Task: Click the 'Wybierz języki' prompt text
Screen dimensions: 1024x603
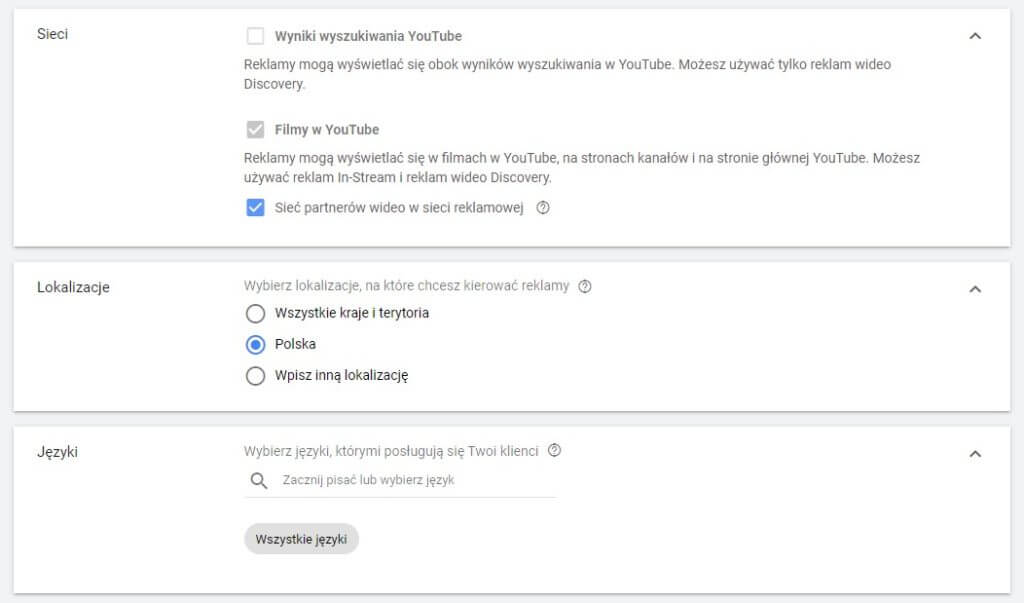Action: [391, 451]
